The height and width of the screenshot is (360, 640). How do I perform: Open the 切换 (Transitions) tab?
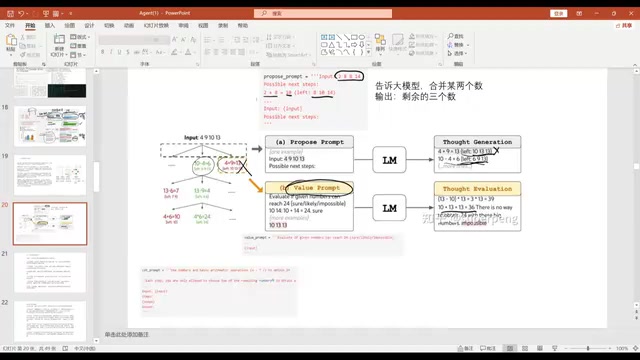pos(109,25)
